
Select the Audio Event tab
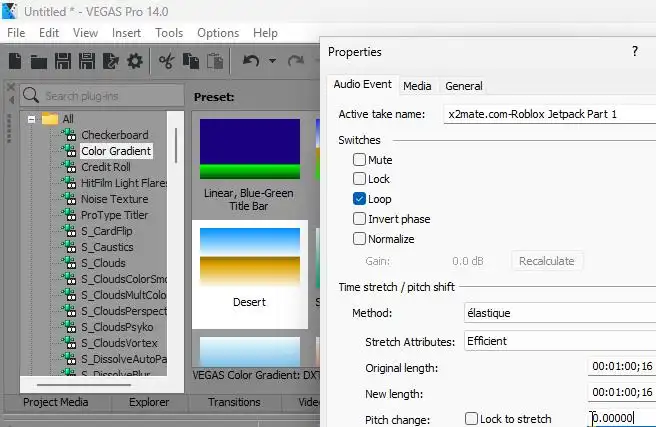tap(363, 84)
